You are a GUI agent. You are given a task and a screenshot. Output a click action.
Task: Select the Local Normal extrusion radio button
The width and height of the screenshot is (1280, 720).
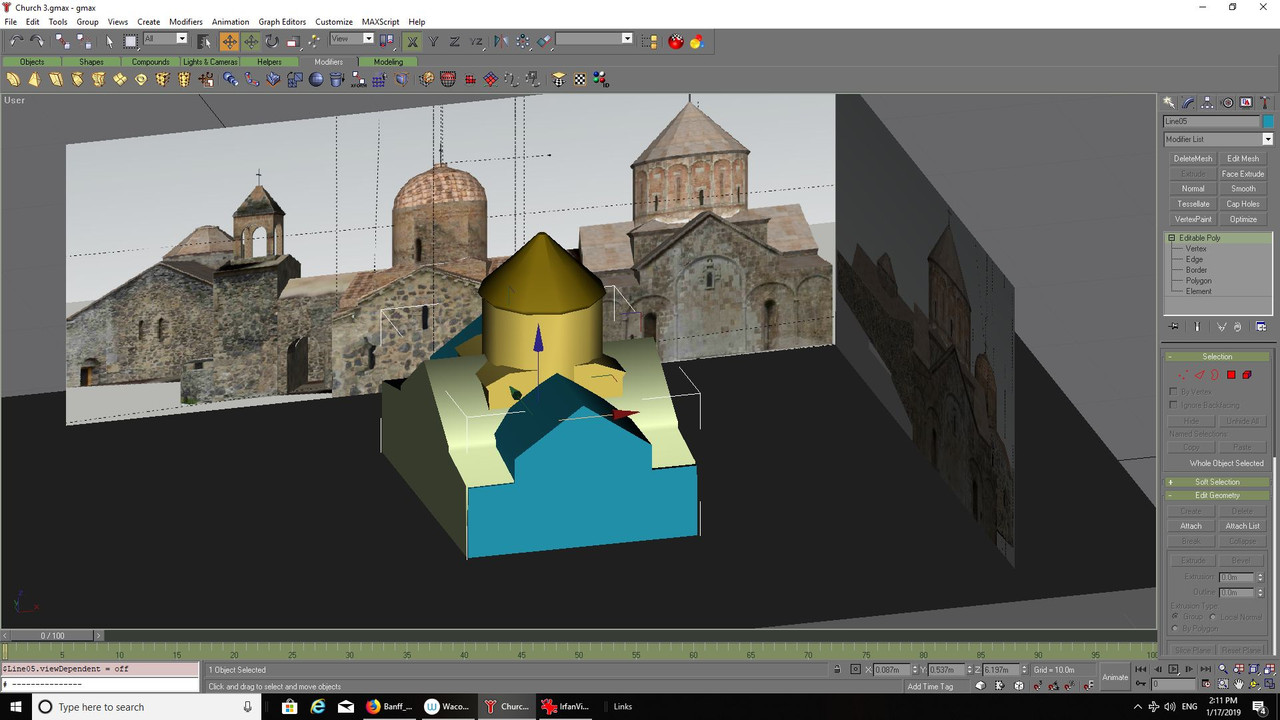(x=1215, y=617)
